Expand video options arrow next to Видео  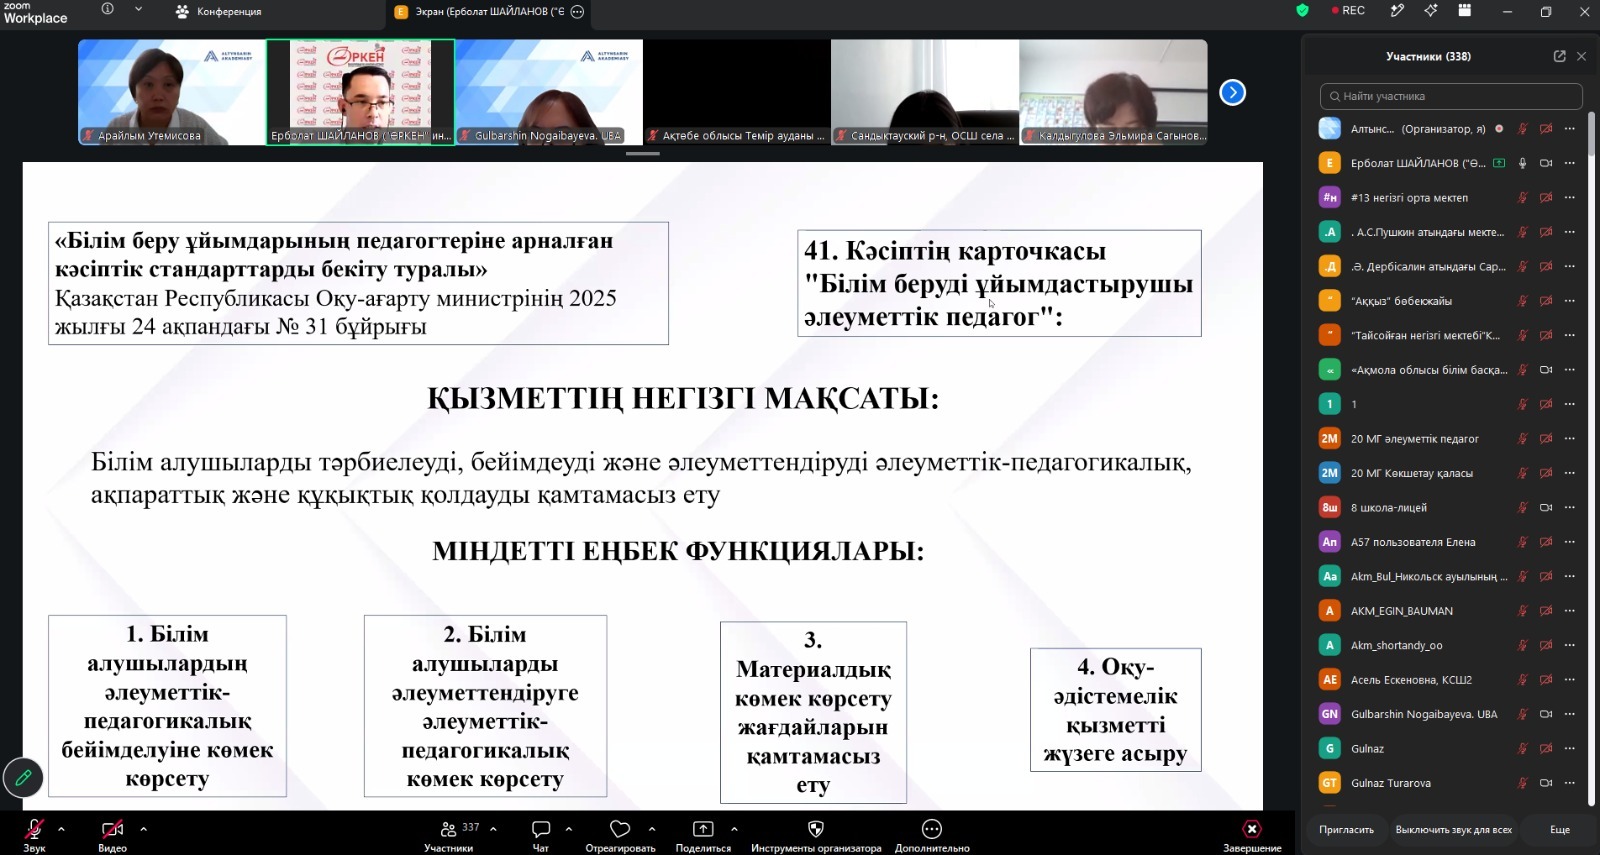pos(143,829)
